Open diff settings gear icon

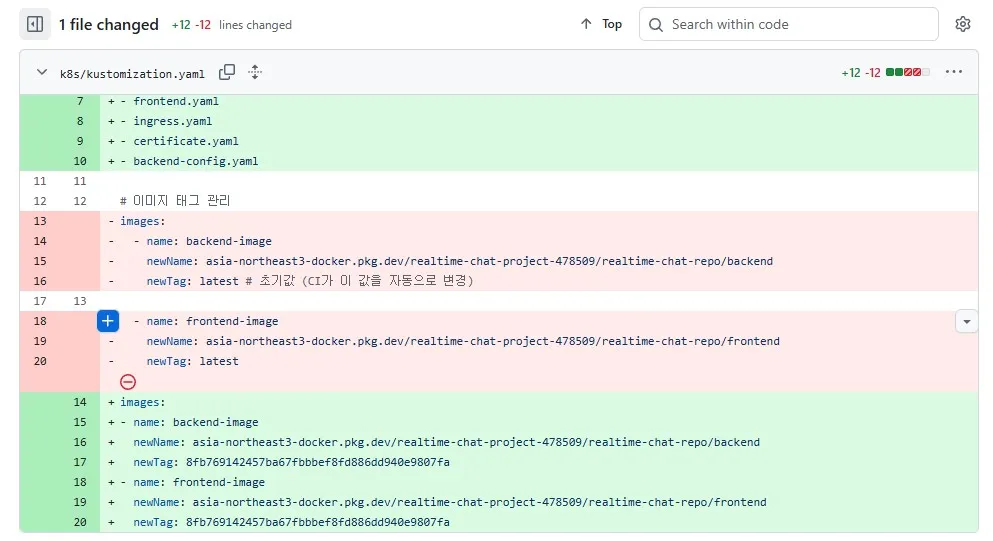click(x=963, y=24)
